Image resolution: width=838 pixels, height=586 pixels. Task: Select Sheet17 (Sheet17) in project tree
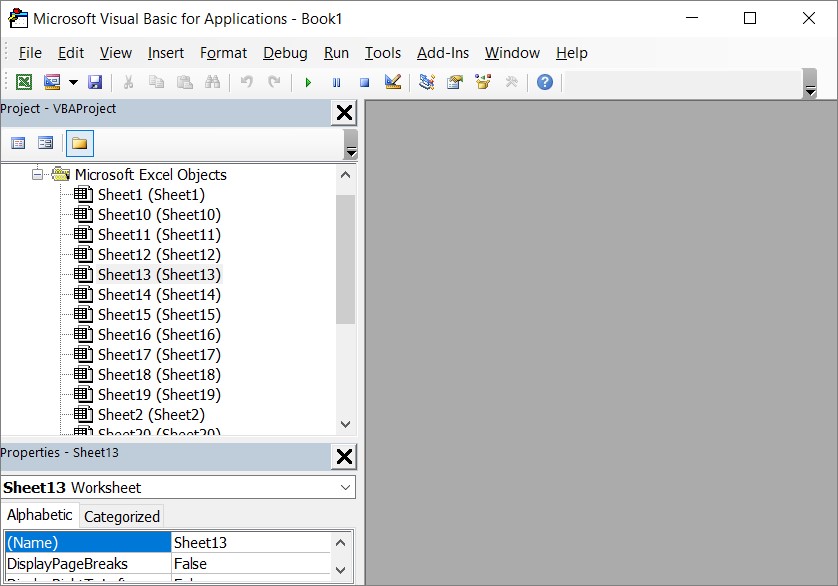click(159, 354)
